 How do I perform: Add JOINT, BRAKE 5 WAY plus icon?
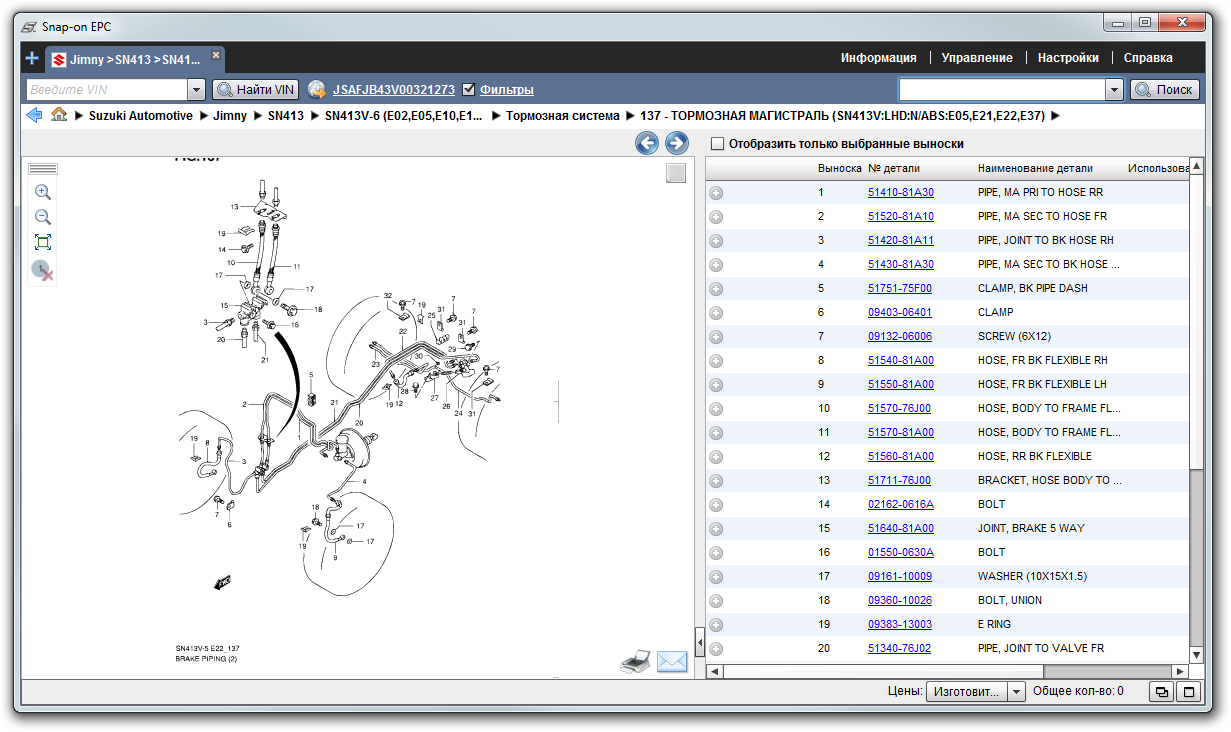click(x=716, y=529)
